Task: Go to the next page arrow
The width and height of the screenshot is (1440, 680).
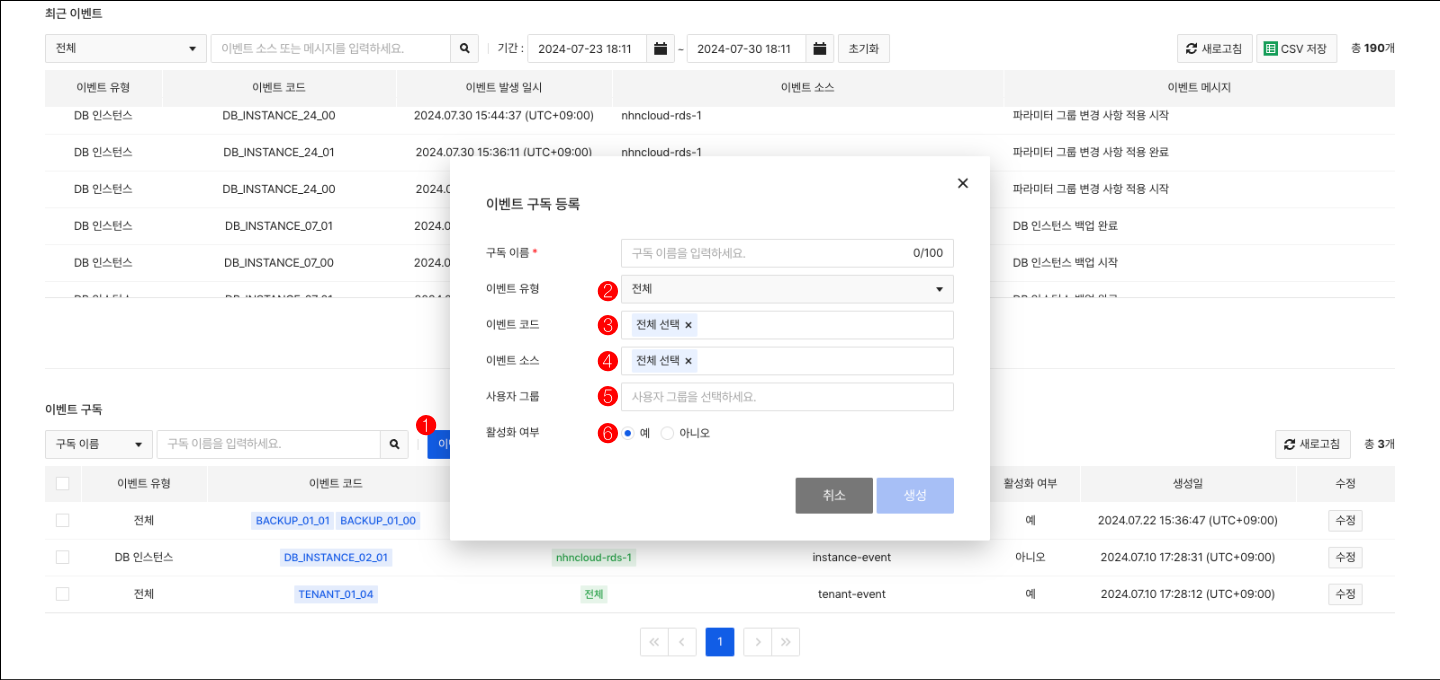Action: coord(759,642)
